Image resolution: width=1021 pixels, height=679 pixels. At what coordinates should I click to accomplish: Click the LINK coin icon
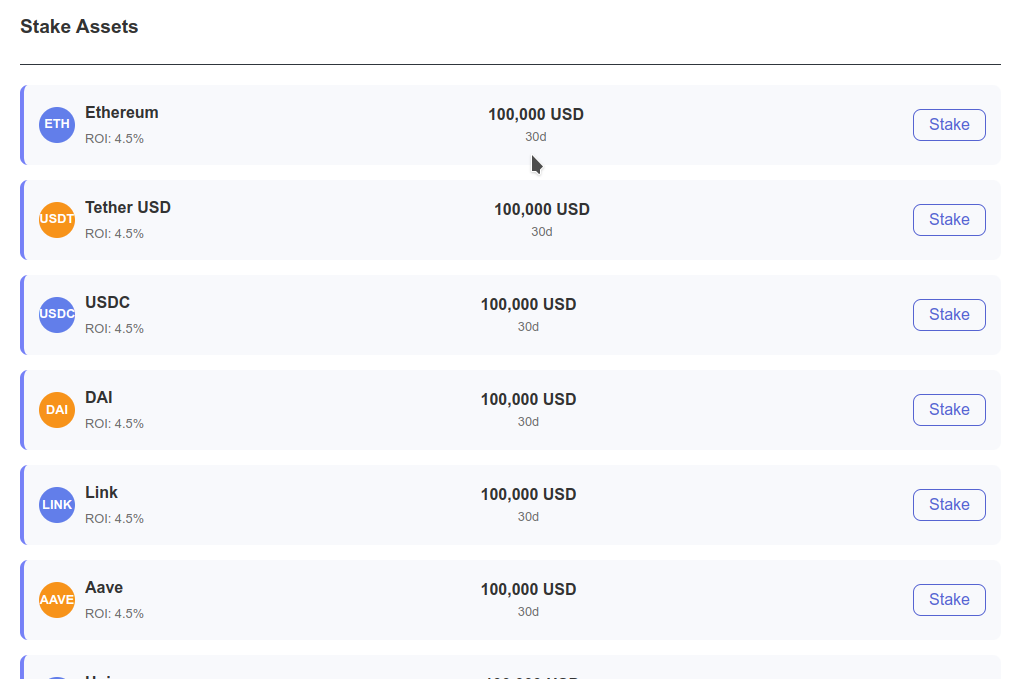(57, 505)
